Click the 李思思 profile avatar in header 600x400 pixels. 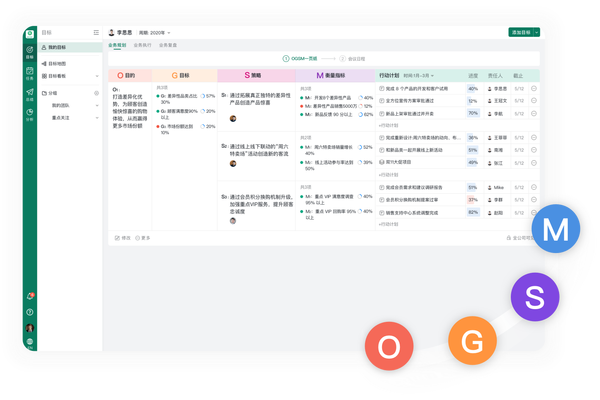point(112,33)
